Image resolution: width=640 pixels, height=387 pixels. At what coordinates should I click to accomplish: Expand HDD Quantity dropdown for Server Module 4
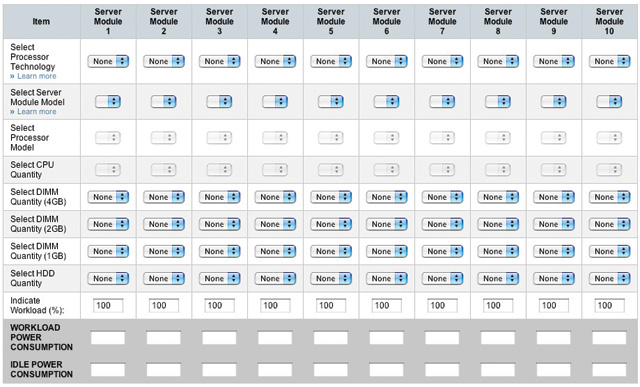coord(275,278)
